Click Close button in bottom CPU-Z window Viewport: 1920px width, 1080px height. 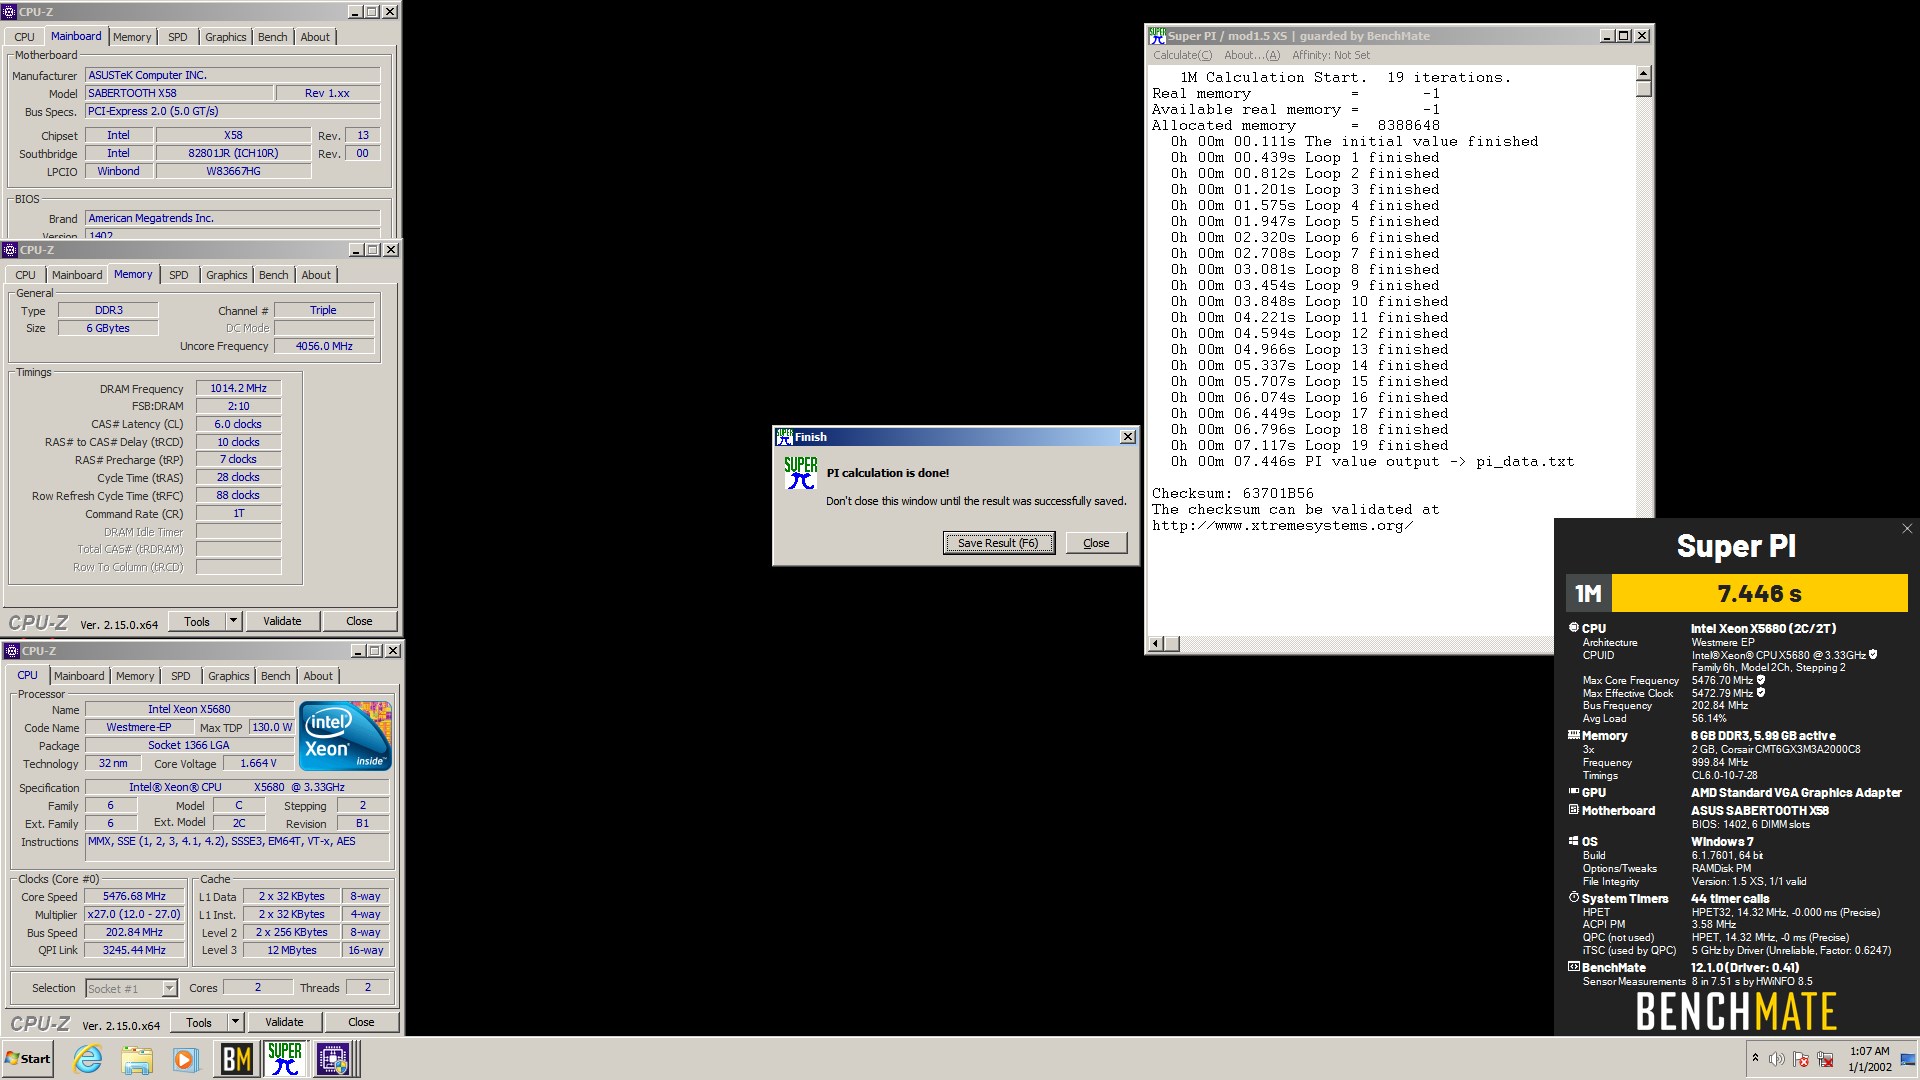(x=361, y=1022)
